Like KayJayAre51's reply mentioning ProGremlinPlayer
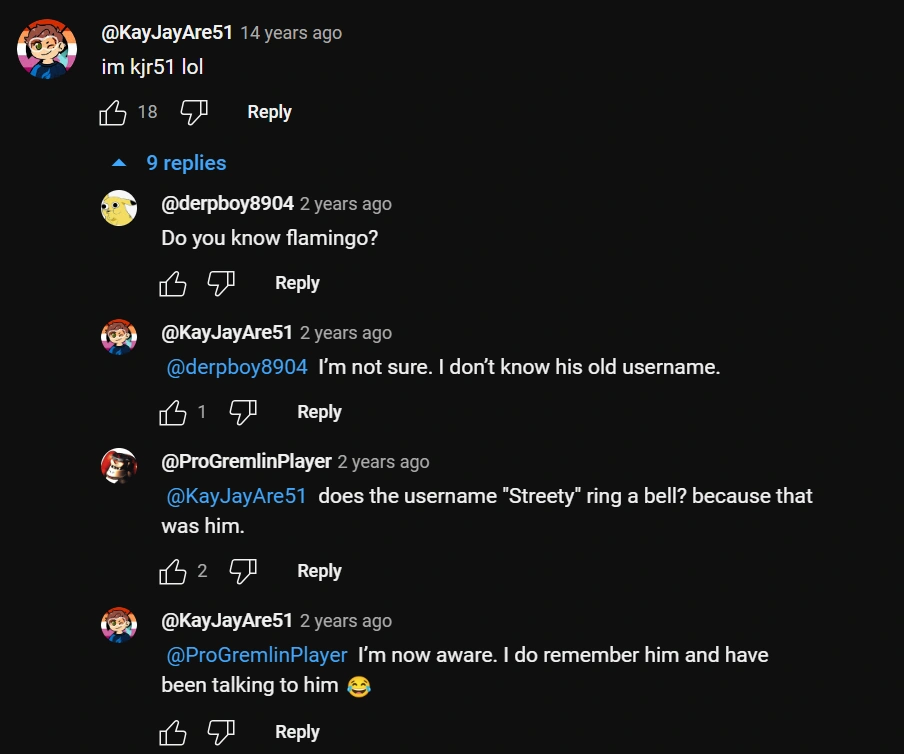The width and height of the screenshot is (904, 754). tap(173, 731)
